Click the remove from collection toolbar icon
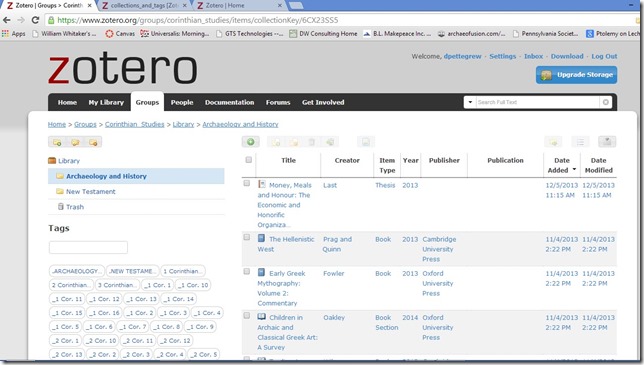The width and height of the screenshot is (644, 365). coord(294,142)
